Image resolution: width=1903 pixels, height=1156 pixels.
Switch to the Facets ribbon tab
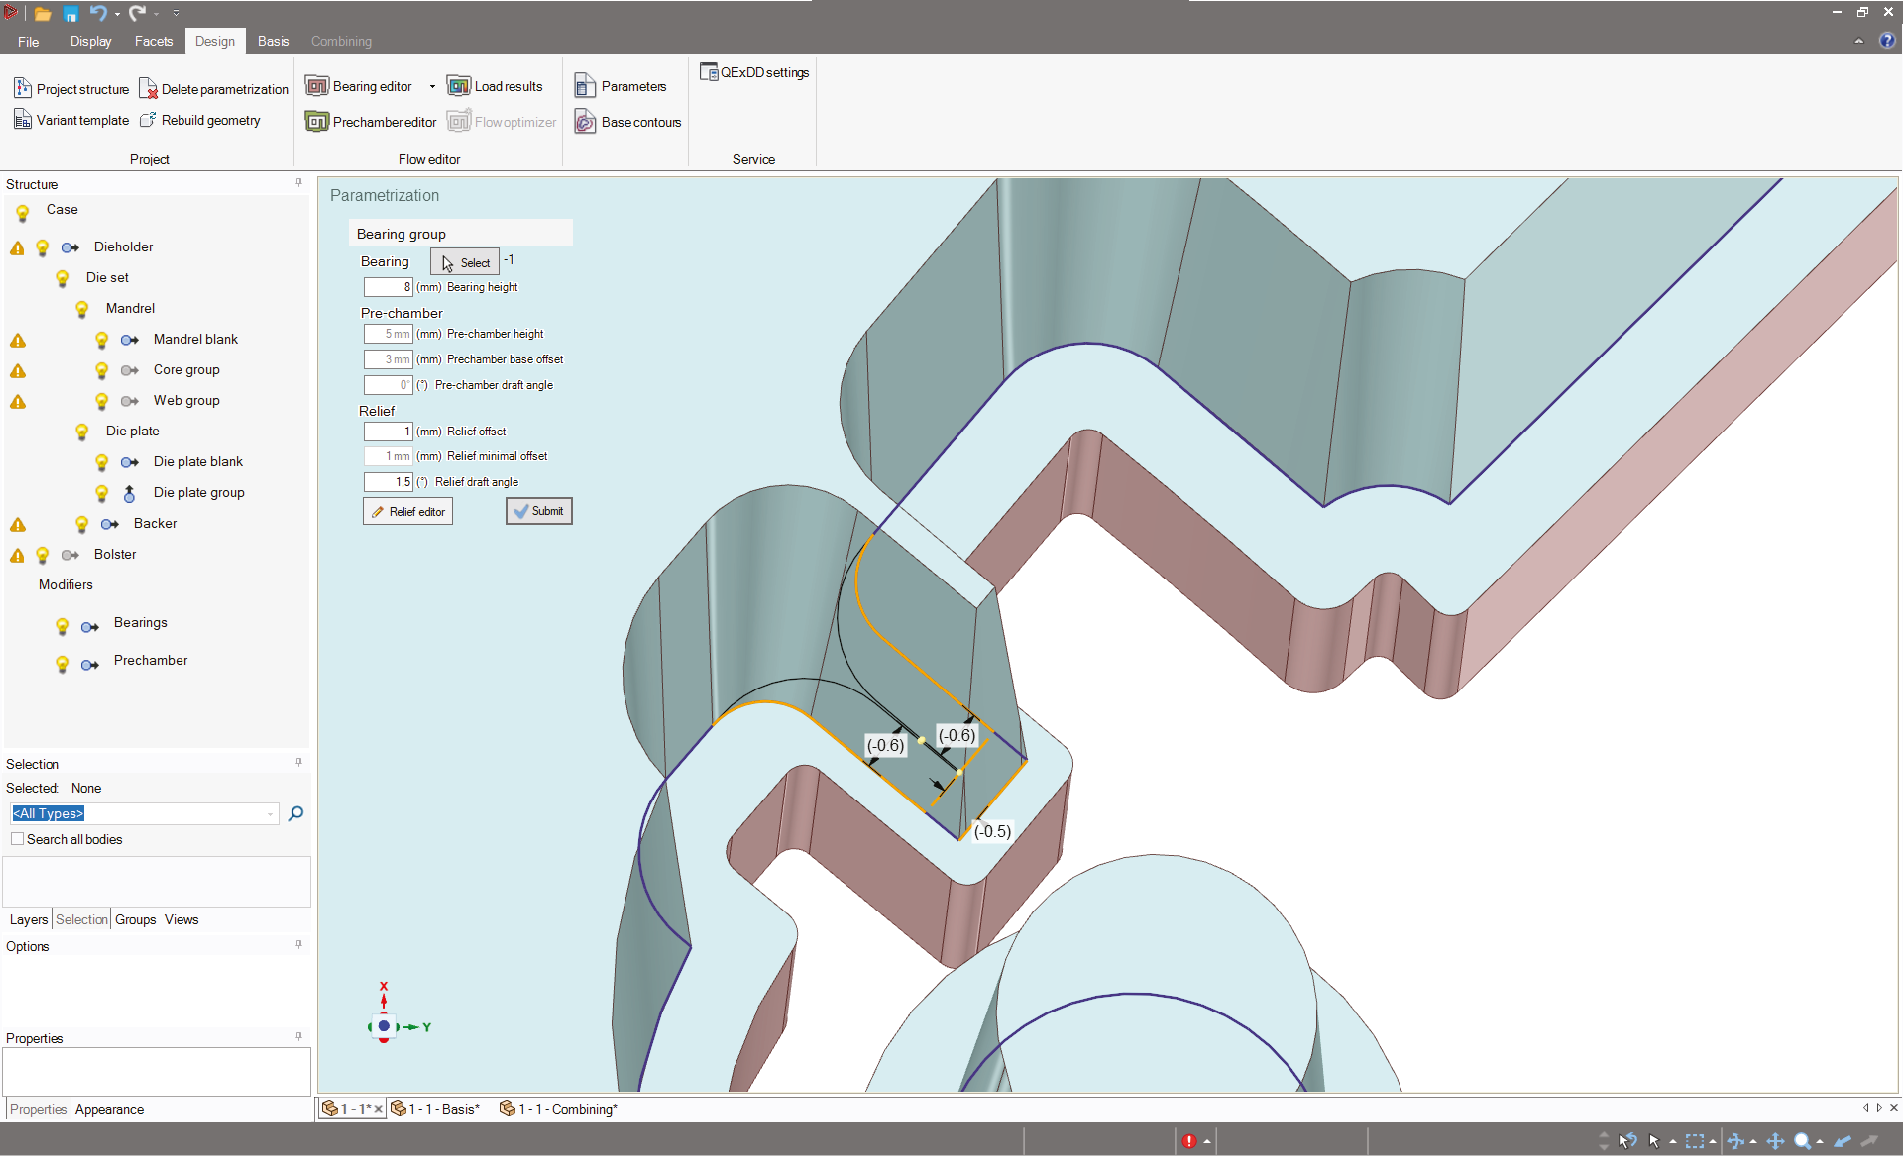(x=154, y=41)
